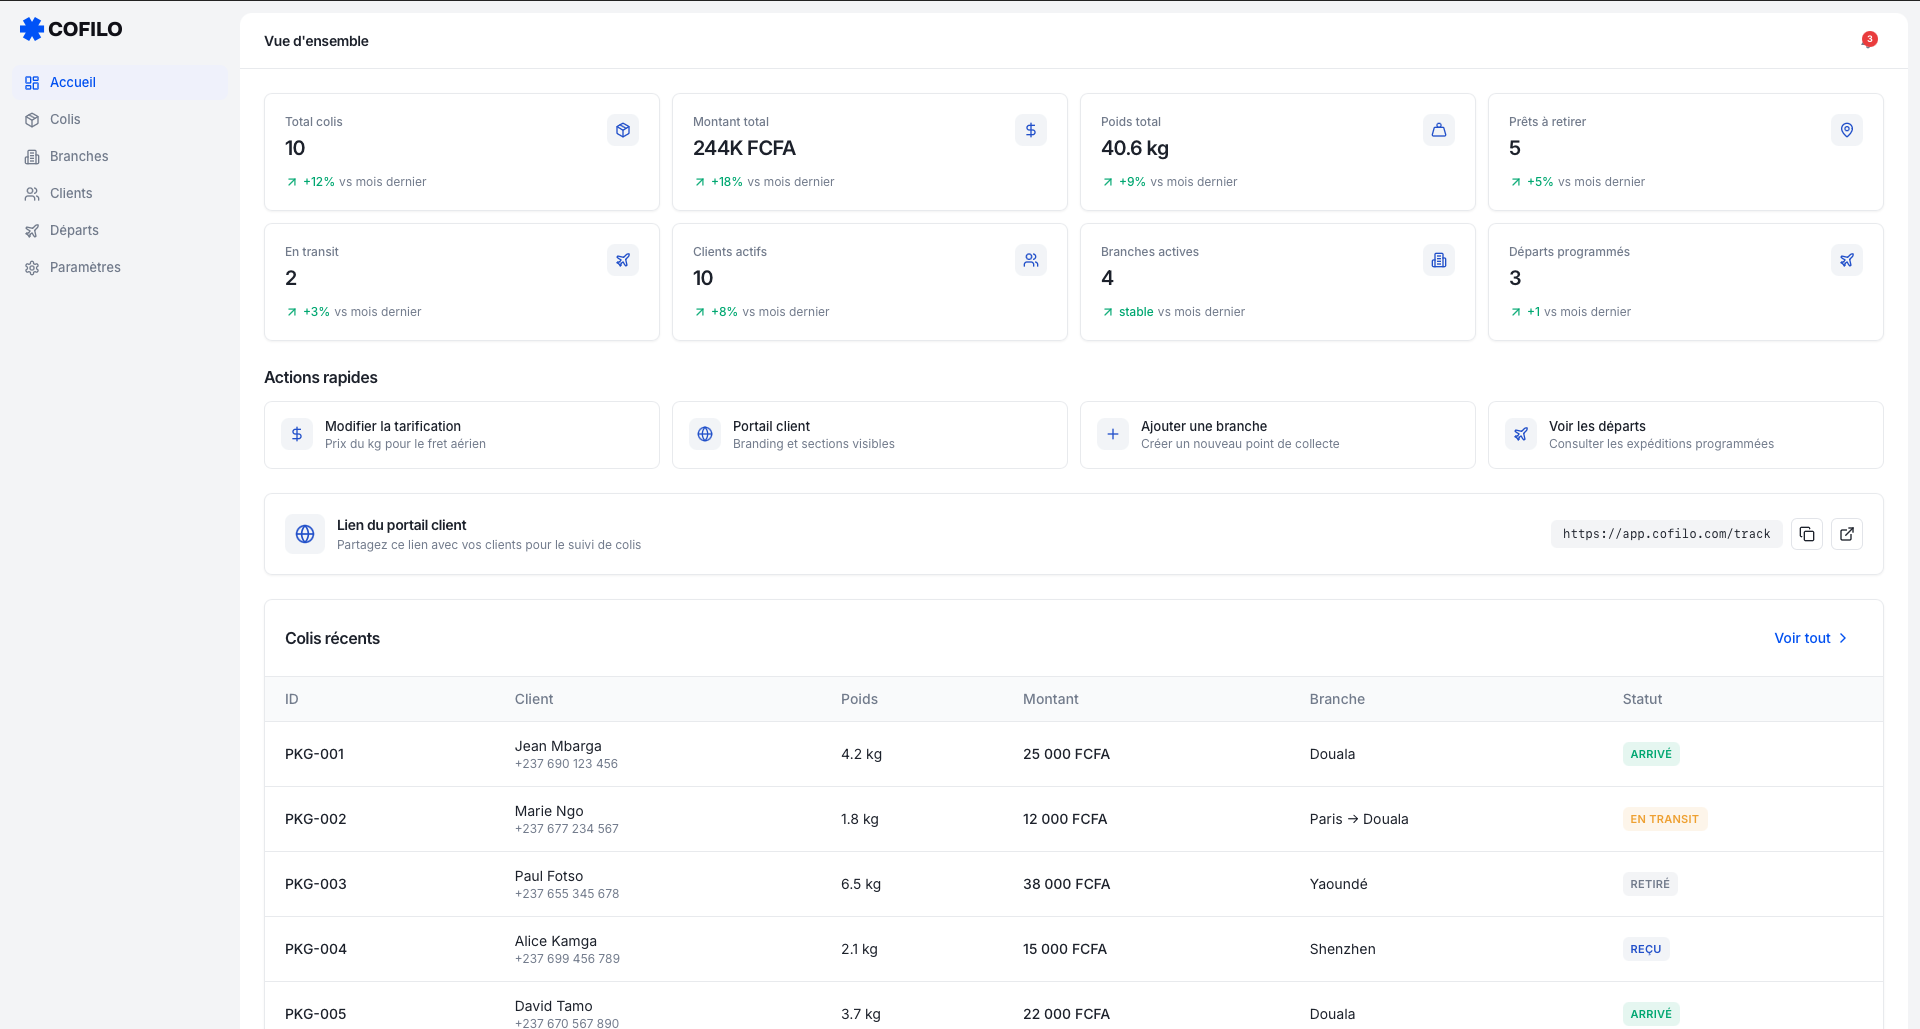Copy the client portal link
1920x1029 pixels.
point(1806,534)
